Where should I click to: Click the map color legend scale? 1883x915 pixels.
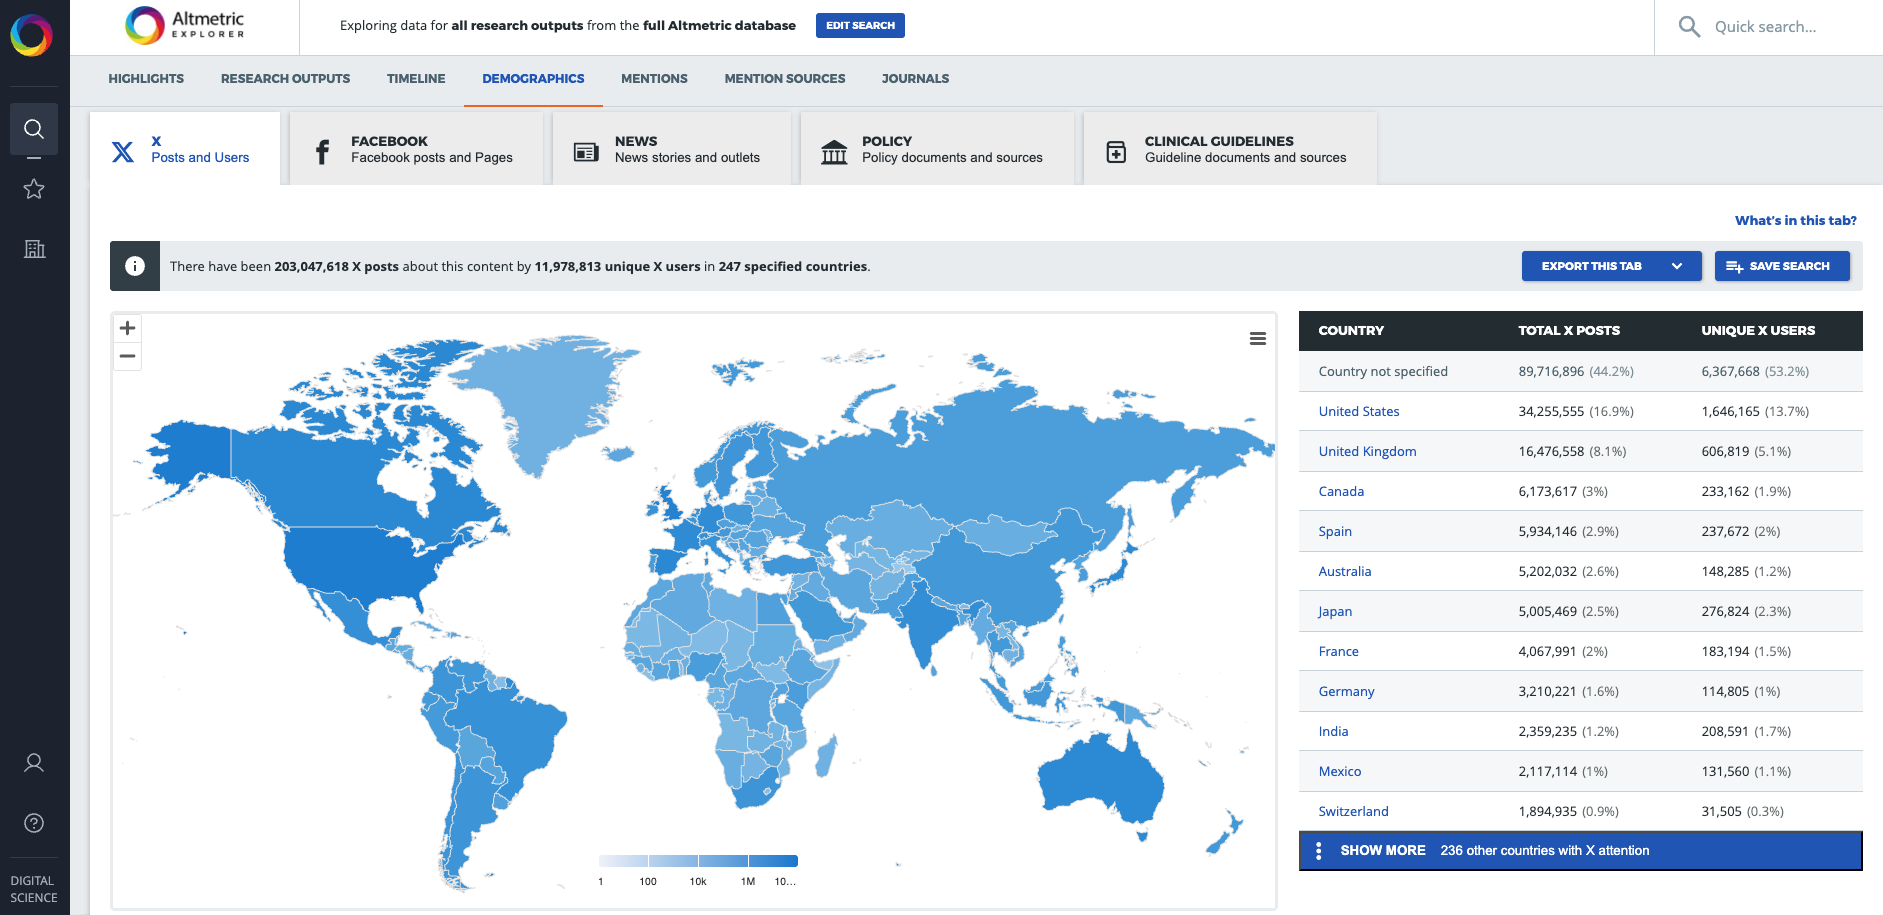[697, 860]
